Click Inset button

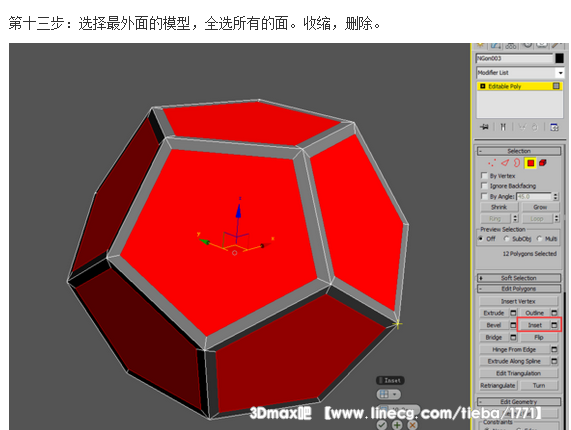(x=535, y=325)
